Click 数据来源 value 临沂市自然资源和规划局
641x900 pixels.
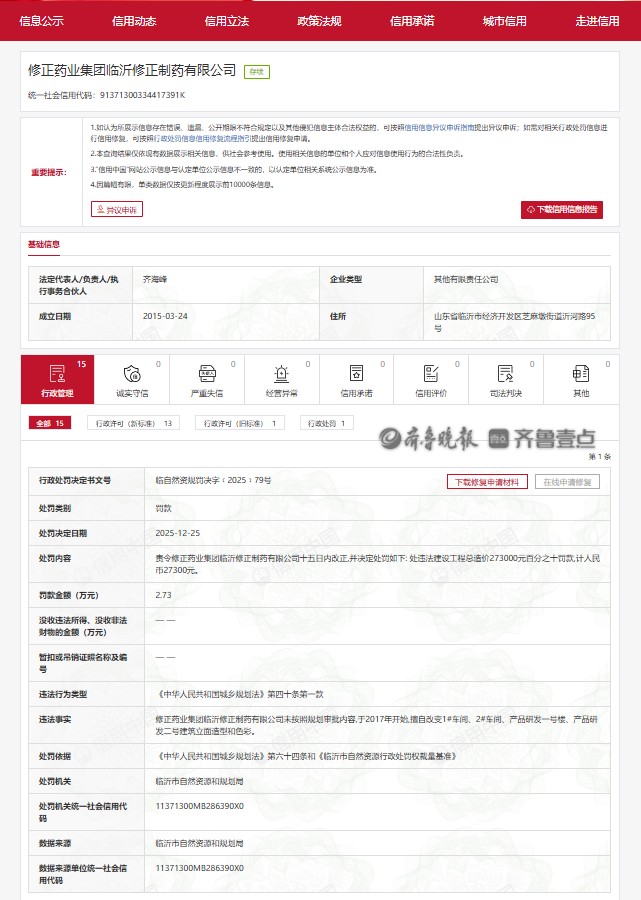(x=199, y=843)
